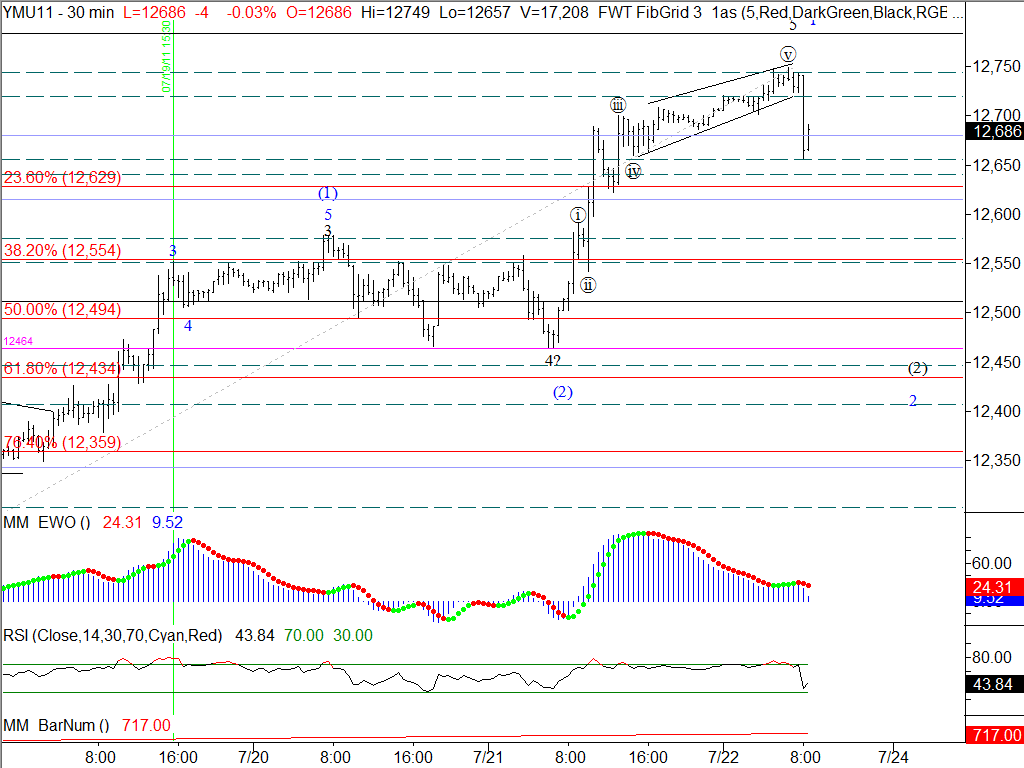
Task: Click the red 717.00 BarNum value box
Action: (x=994, y=736)
